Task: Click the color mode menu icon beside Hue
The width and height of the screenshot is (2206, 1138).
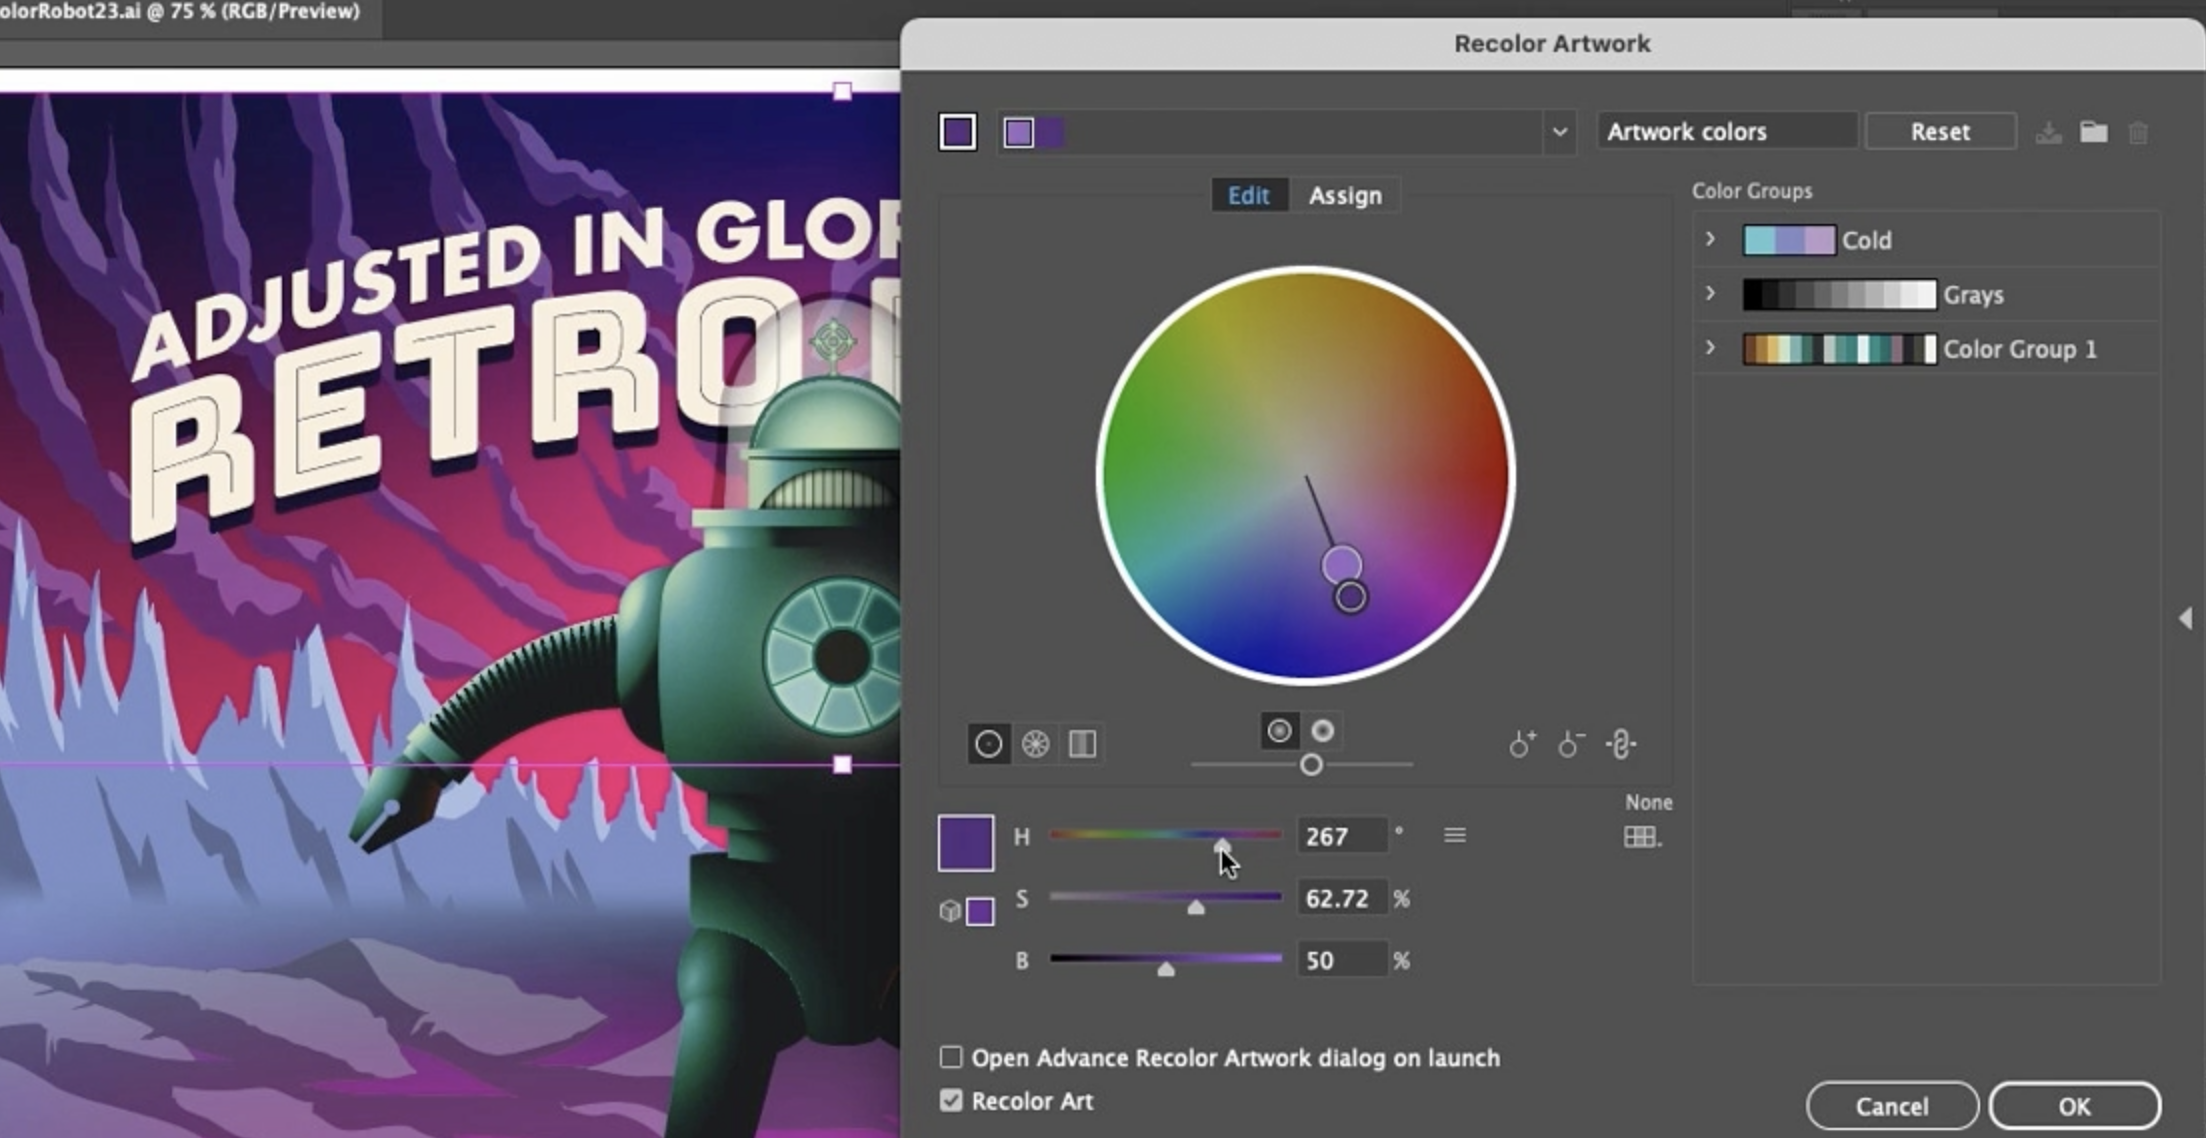Action: click(1455, 835)
